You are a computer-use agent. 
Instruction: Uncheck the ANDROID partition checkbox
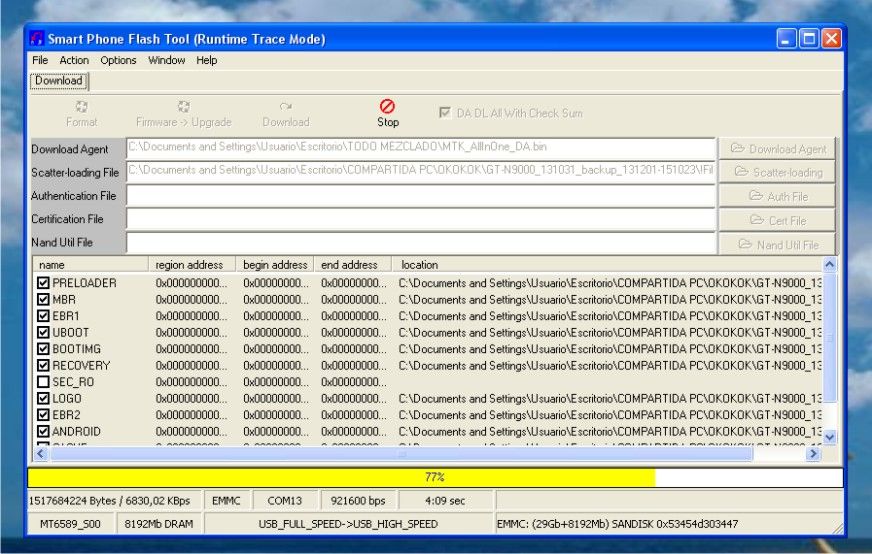click(x=43, y=431)
